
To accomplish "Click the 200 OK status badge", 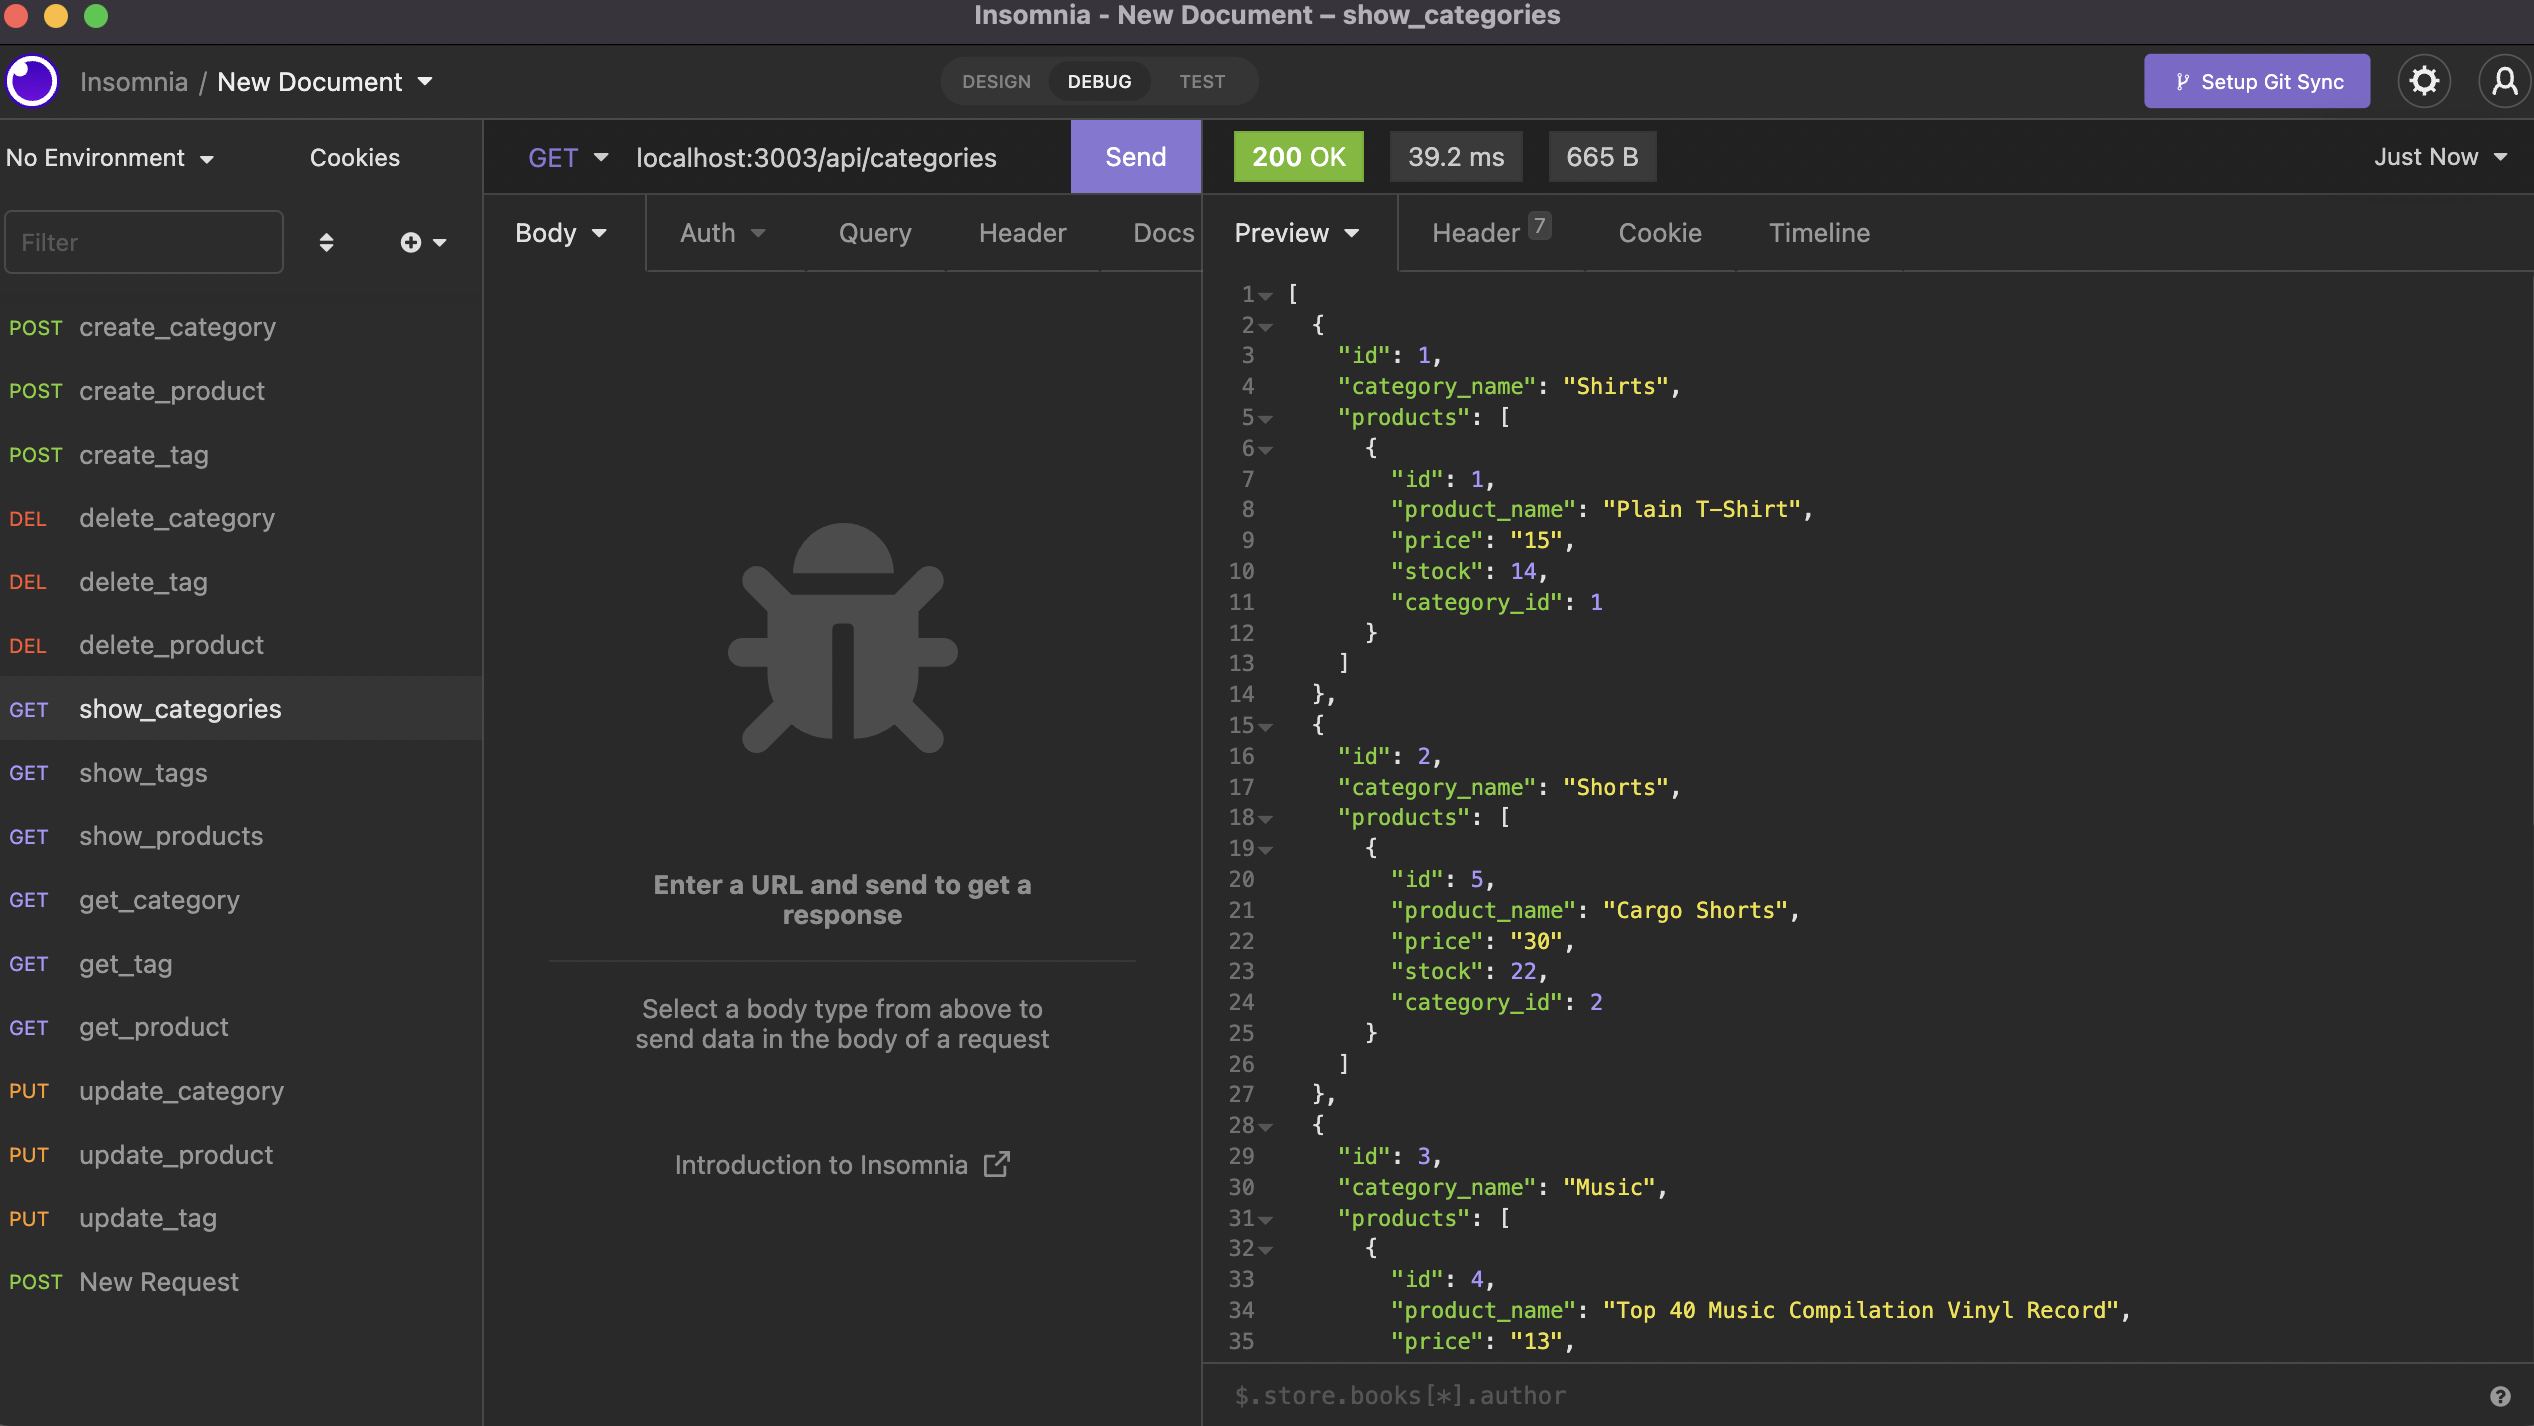I will click(1298, 157).
